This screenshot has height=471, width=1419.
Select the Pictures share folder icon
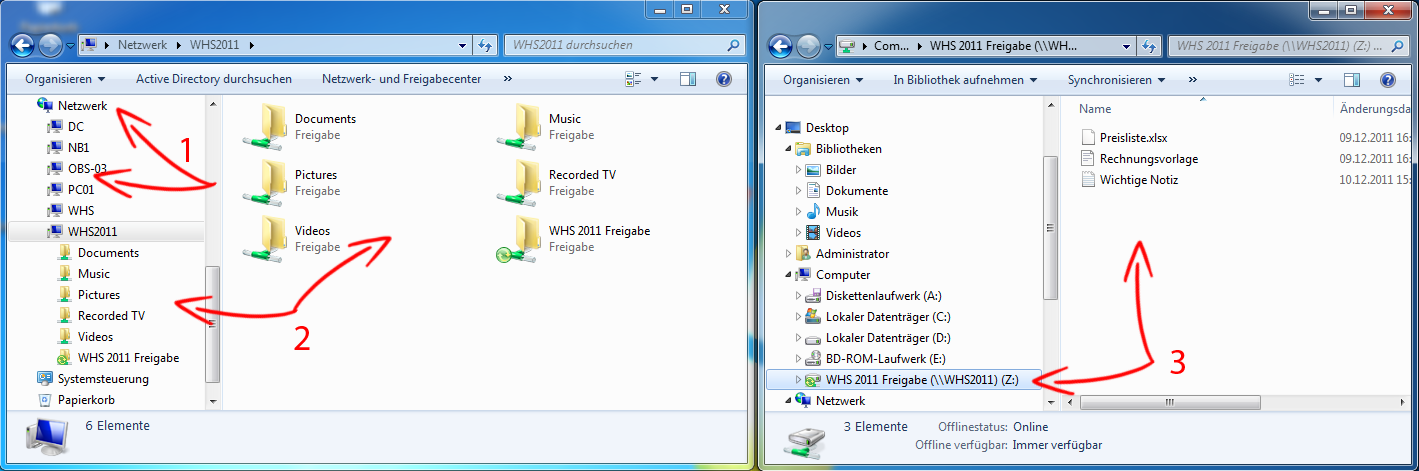click(x=264, y=183)
